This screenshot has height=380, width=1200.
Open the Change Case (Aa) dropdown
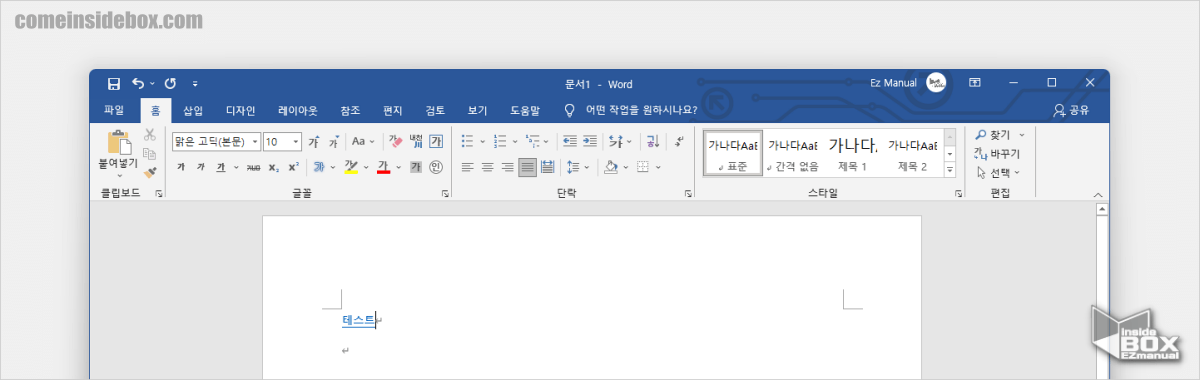(363, 141)
